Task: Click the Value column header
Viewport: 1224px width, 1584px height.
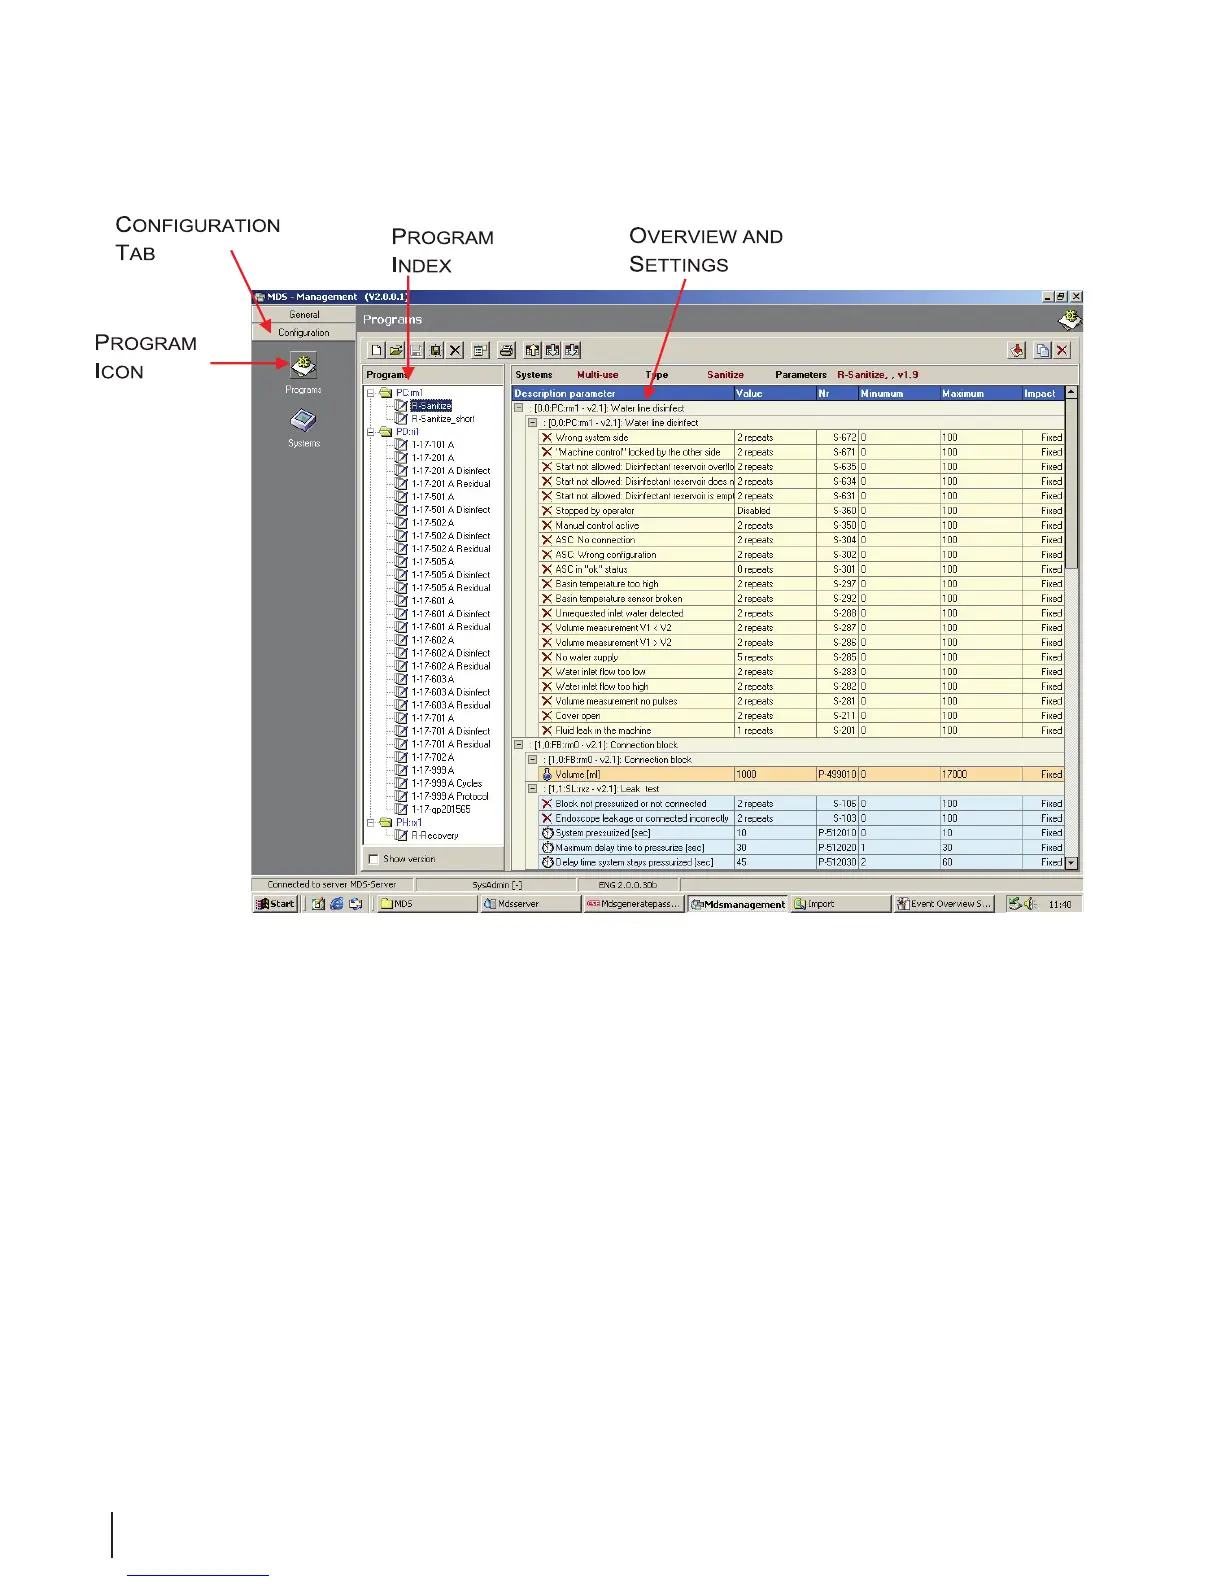Action: pyautogui.click(x=775, y=394)
